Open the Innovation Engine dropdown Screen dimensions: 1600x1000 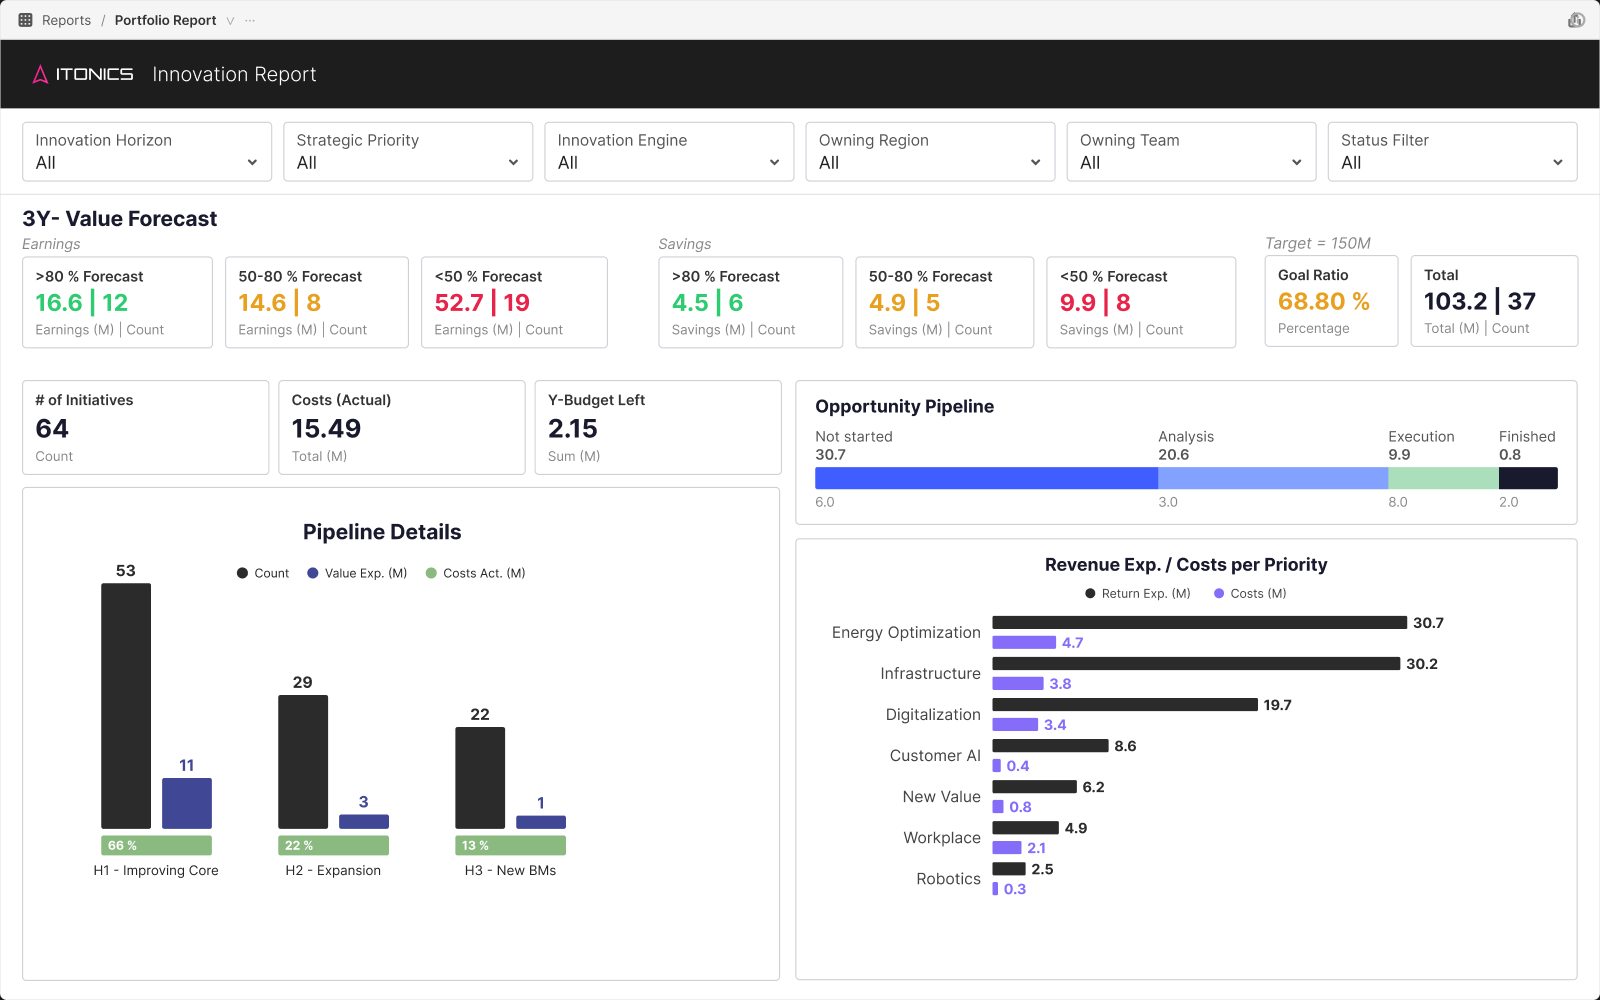tap(669, 152)
